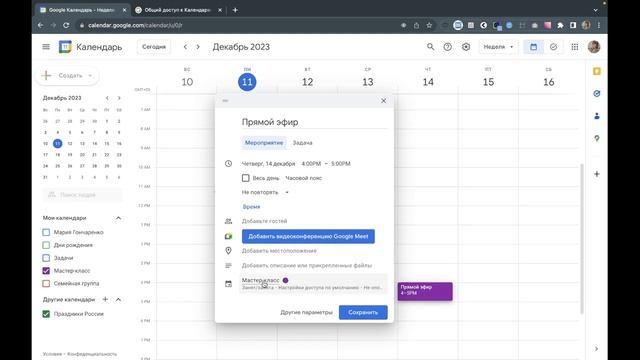This screenshot has height=360, width=640.
Task: Save the event with Сохранить
Action: (363, 312)
